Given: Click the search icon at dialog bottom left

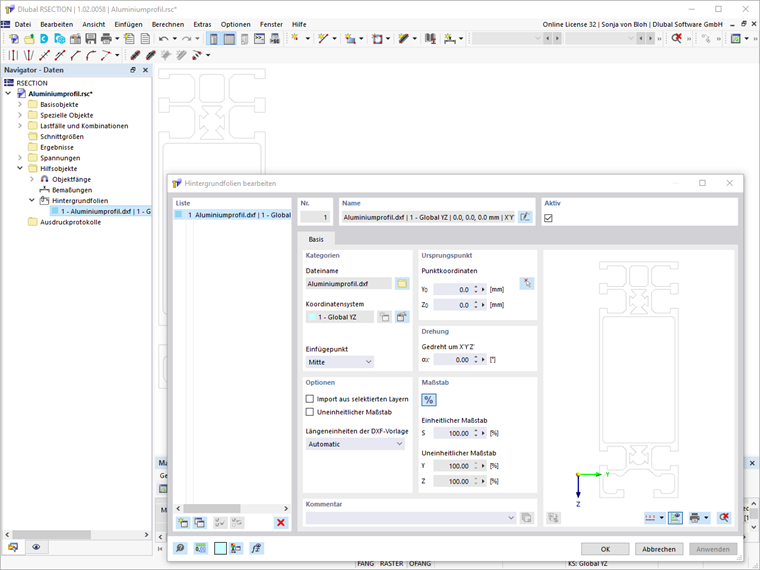Looking at the screenshot, I should tap(180, 548).
